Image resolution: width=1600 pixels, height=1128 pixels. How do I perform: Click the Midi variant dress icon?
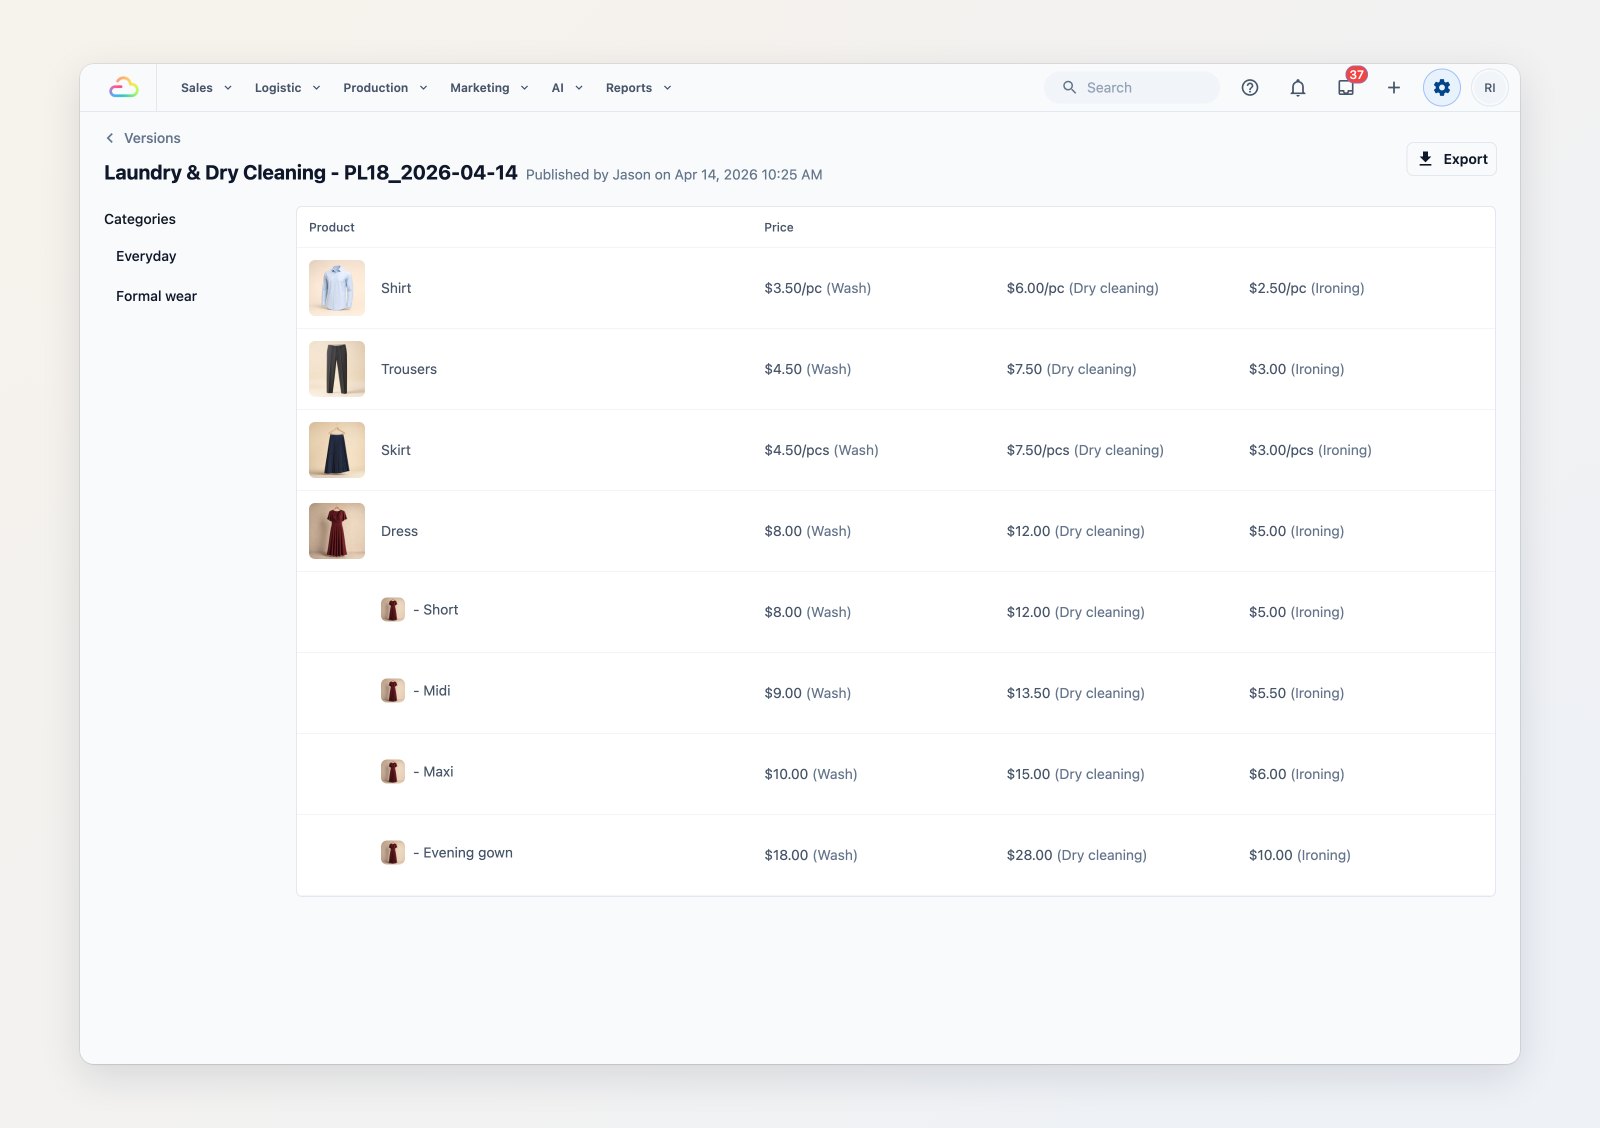[x=393, y=691]
